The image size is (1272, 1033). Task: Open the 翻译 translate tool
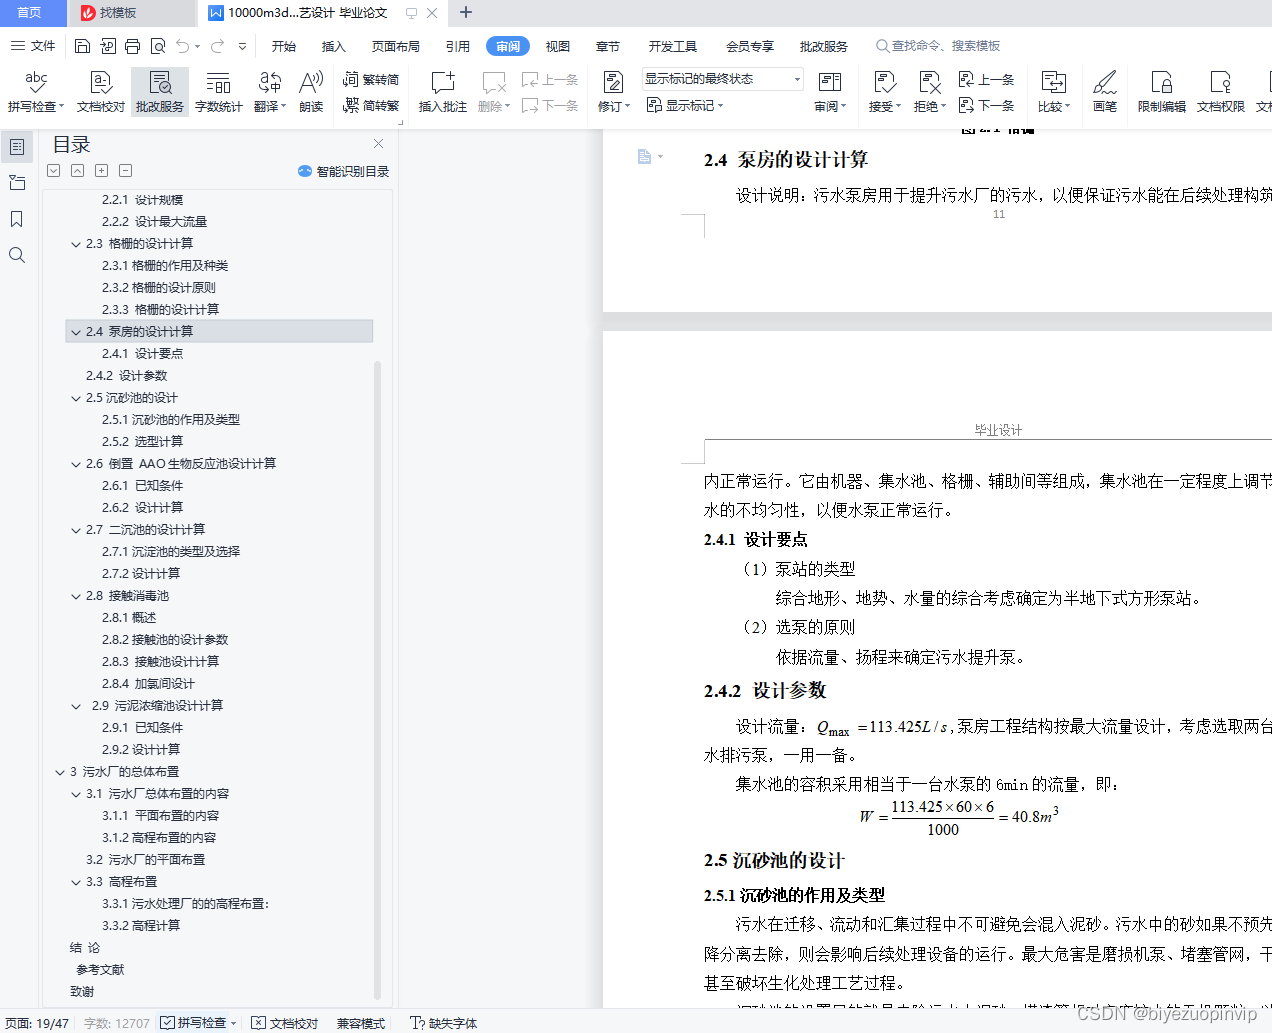[270, 91]
